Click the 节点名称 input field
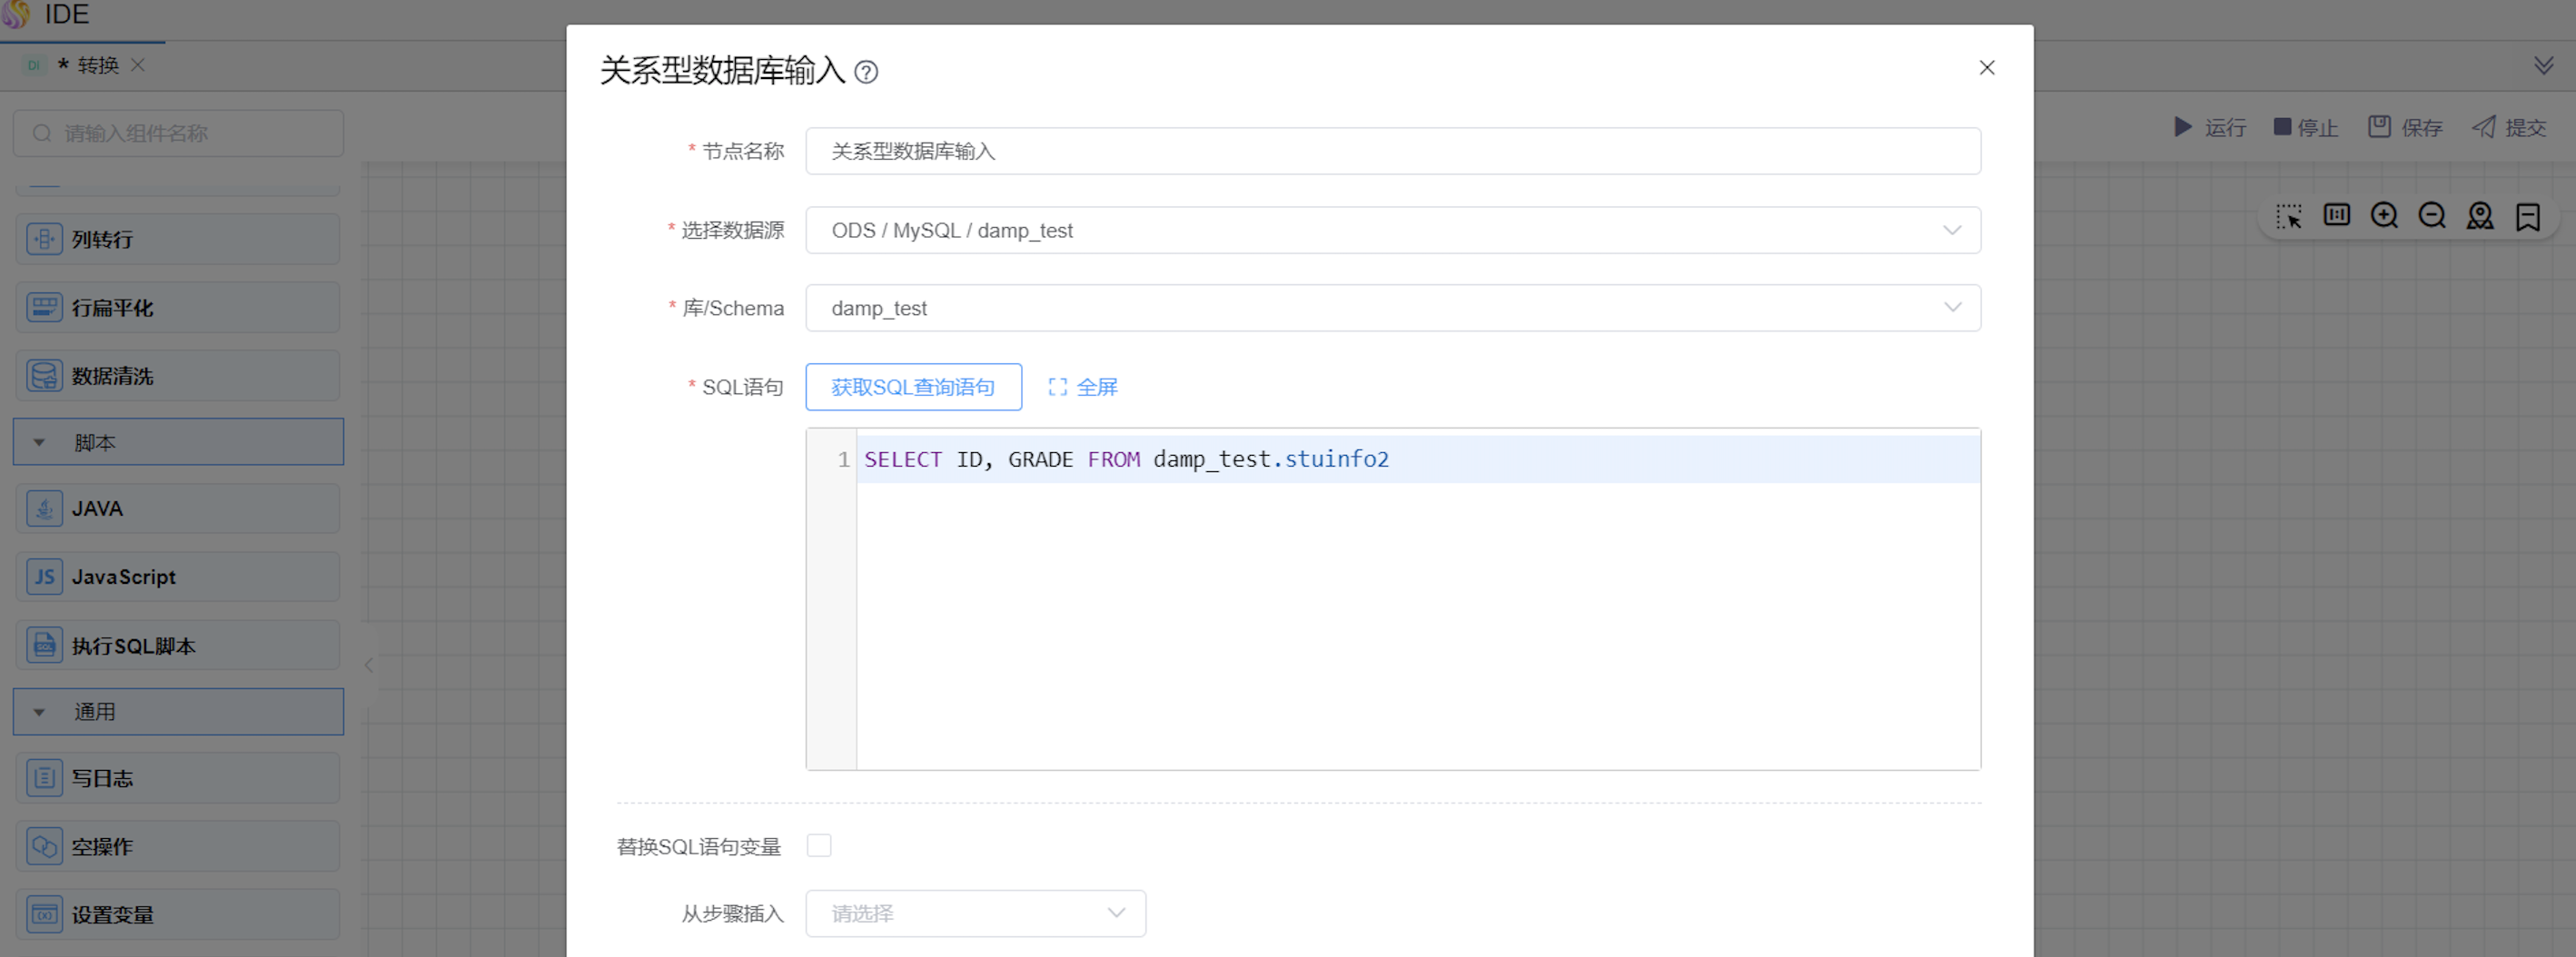This screenshot has width=2576, height=957. 1392,151
